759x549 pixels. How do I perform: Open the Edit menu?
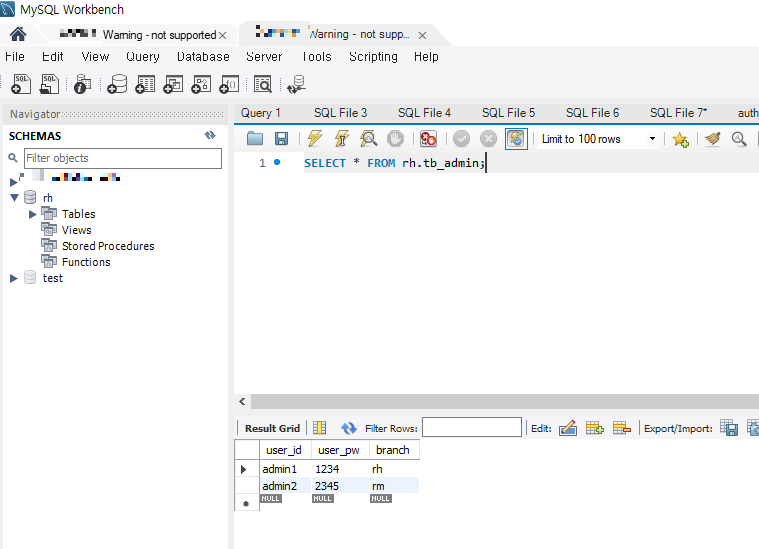52,57
